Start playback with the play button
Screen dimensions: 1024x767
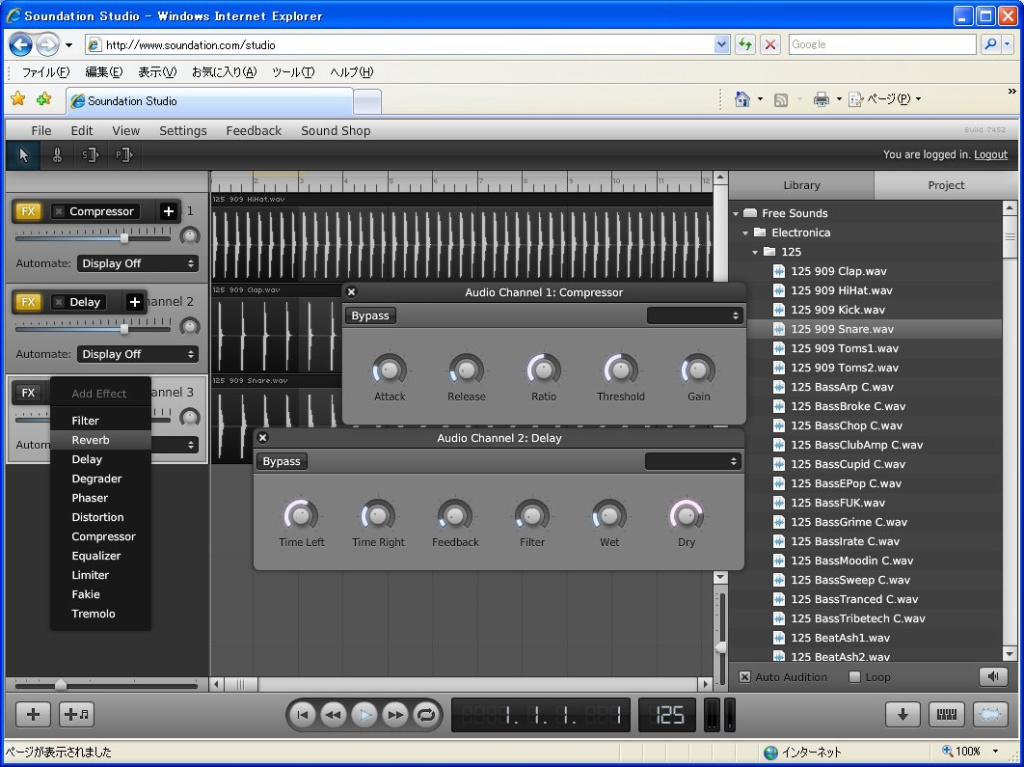click(x=364, y=715)
